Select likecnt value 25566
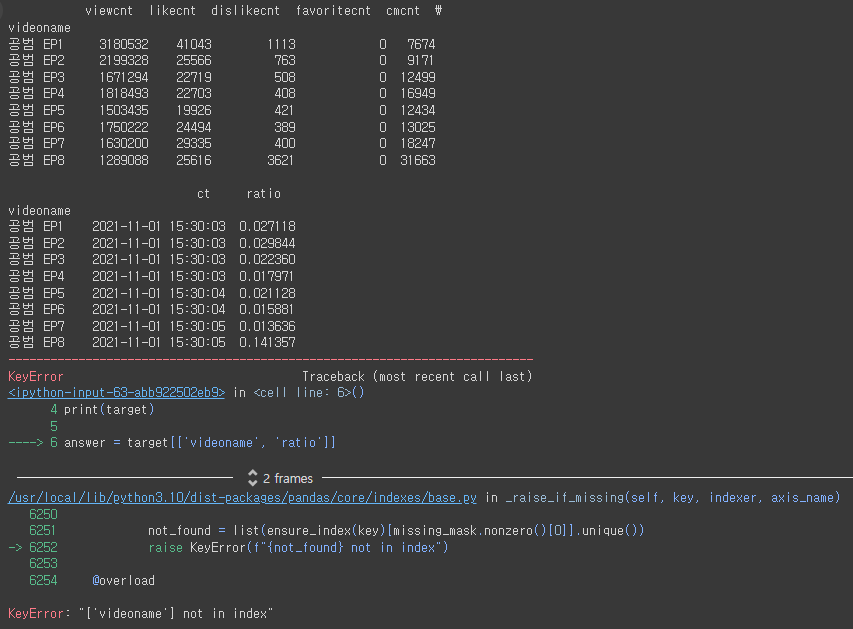 [x=194, y=60]
